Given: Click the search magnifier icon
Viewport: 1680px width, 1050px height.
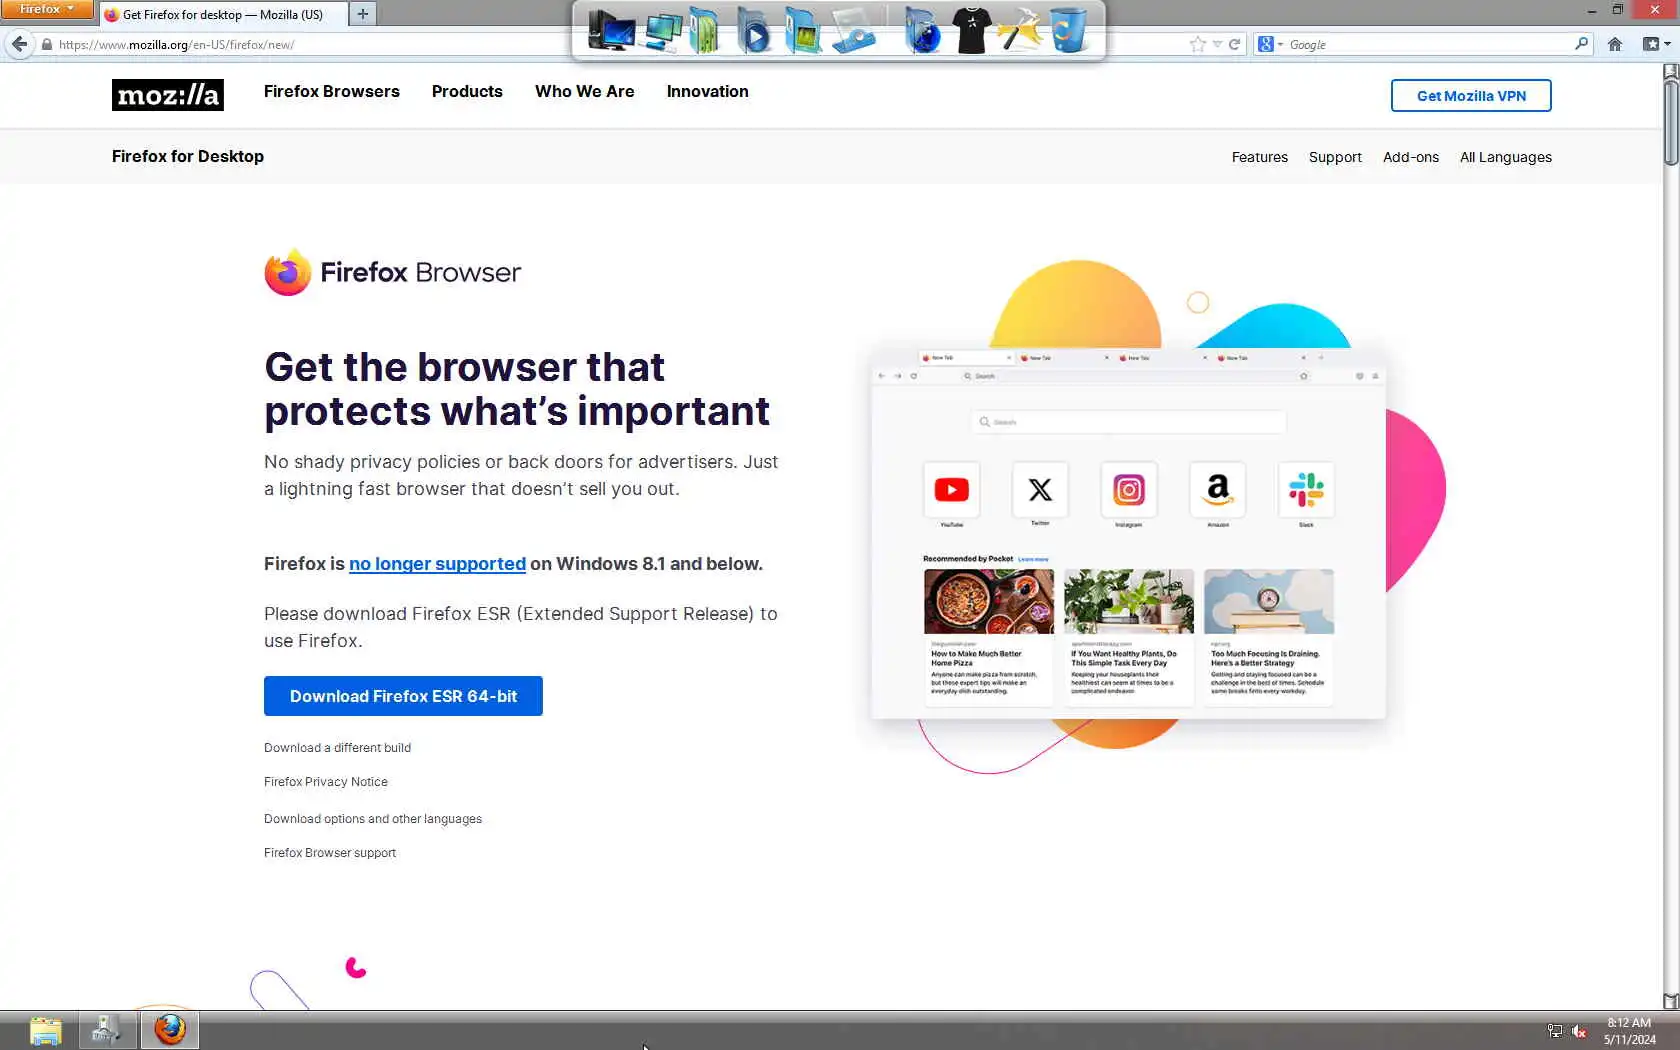Looking at the screenshot, I should pyautogui.click(x=1581, y=44).
